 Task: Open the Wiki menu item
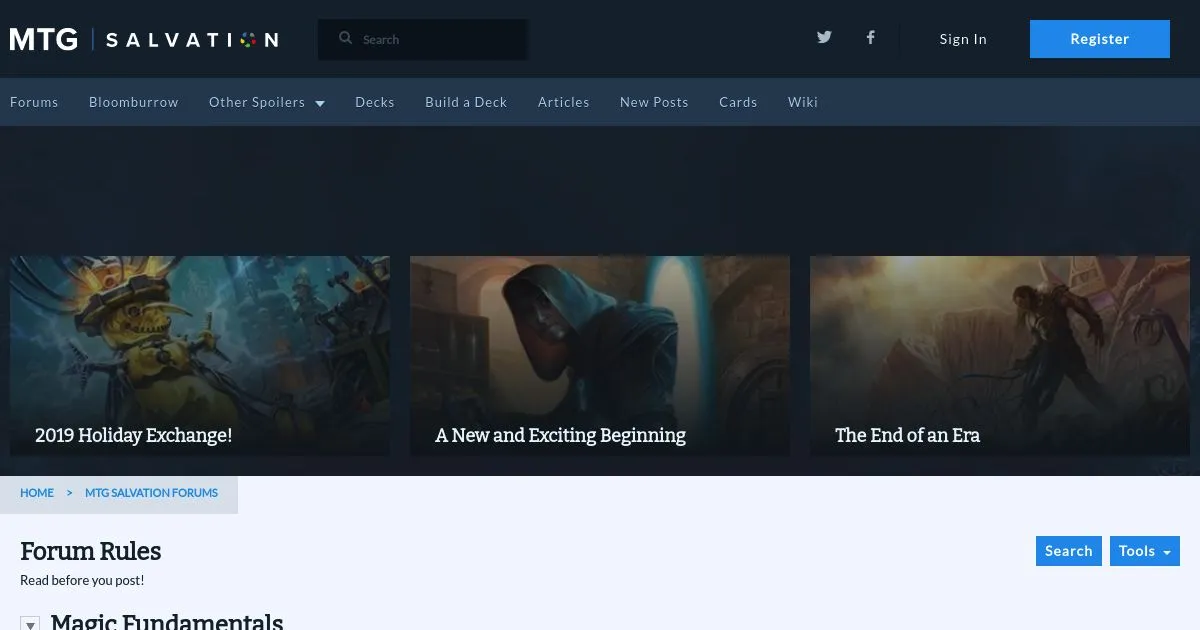click(x=803, y=102)
